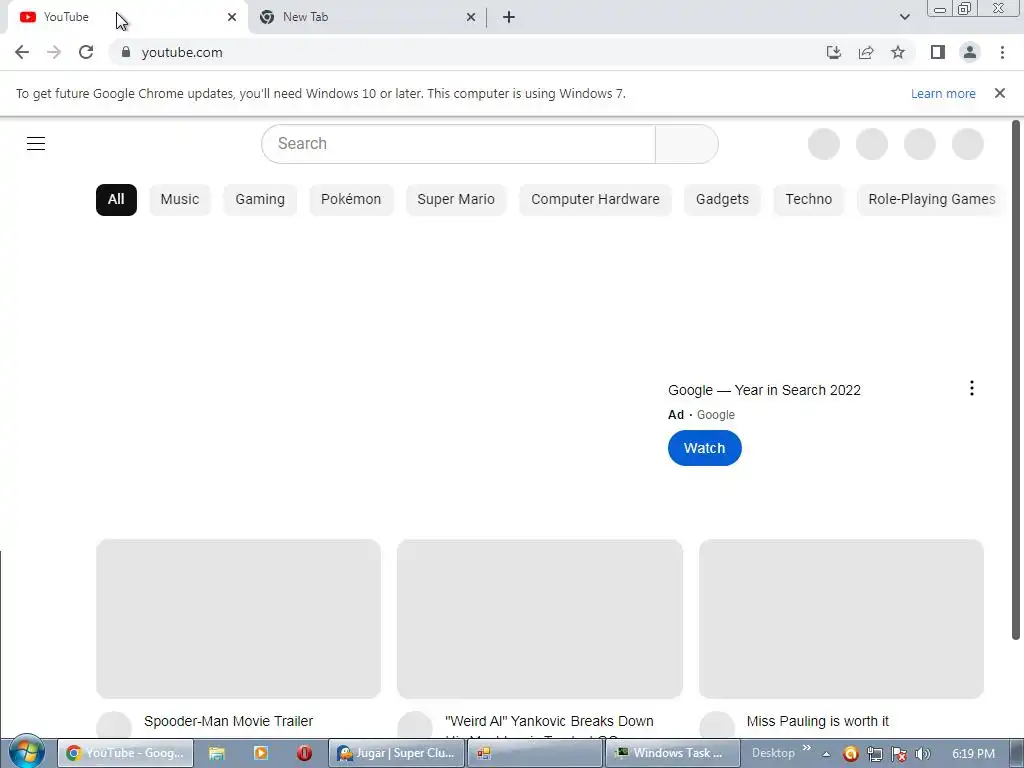Expand the Desktop toolbar chevron
Screen dimensions: 1024x768
coord(807,748)
